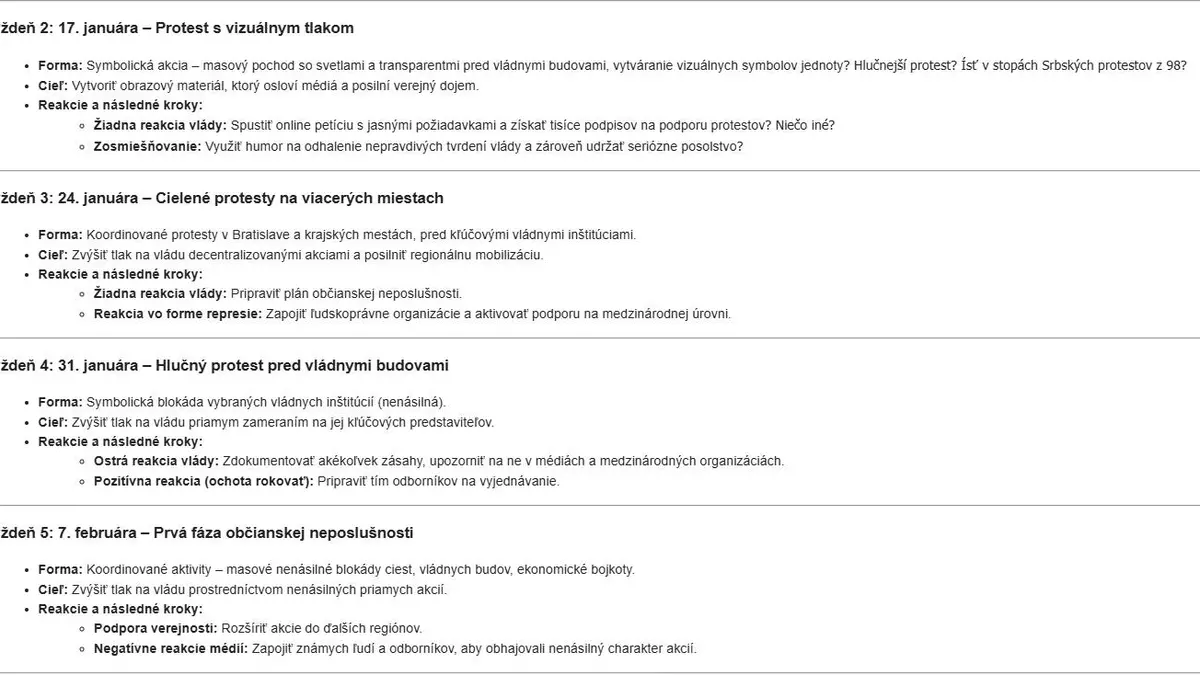The height and width of the screenshot is (675, 1200).
Task: Click 'Cieľ:' label about obrazový materiál
Action: pyautogui.click(x=53, y=86)
